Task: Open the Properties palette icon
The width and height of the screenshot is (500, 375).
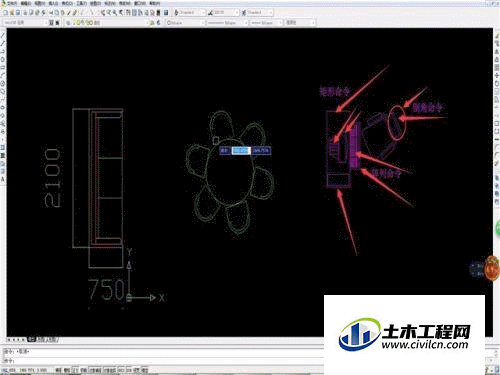Action: (x=128, y=13)
